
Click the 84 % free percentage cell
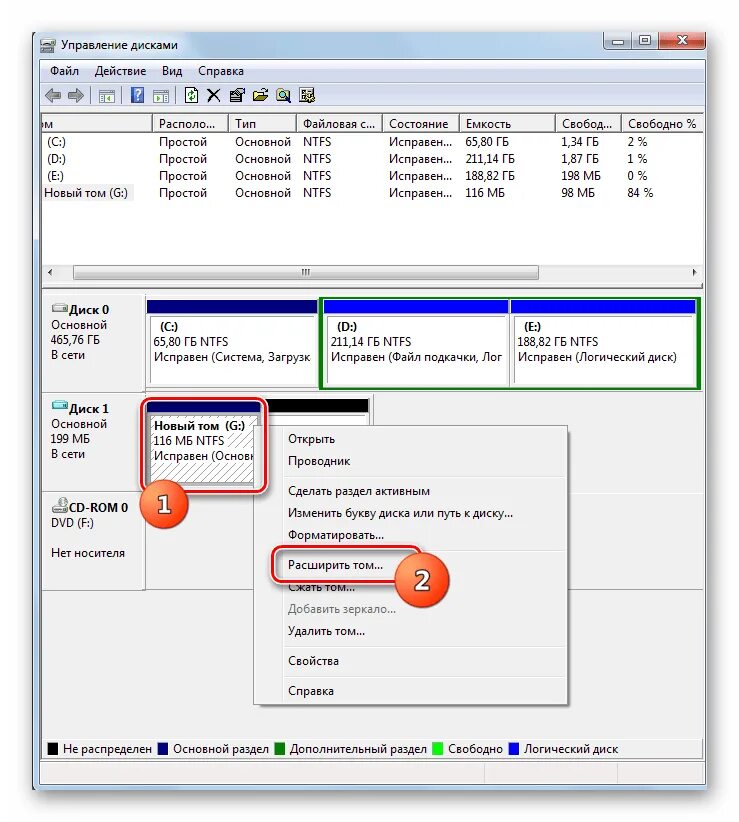(640, 193)
